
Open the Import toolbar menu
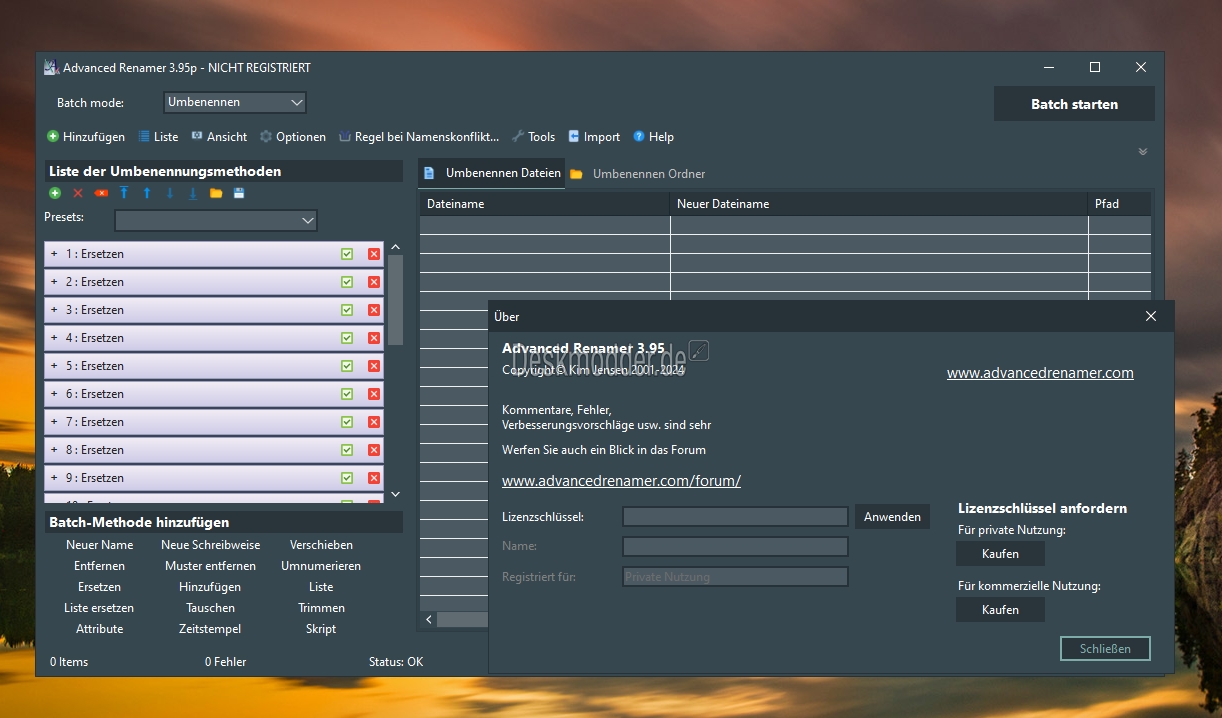[594, 137]
